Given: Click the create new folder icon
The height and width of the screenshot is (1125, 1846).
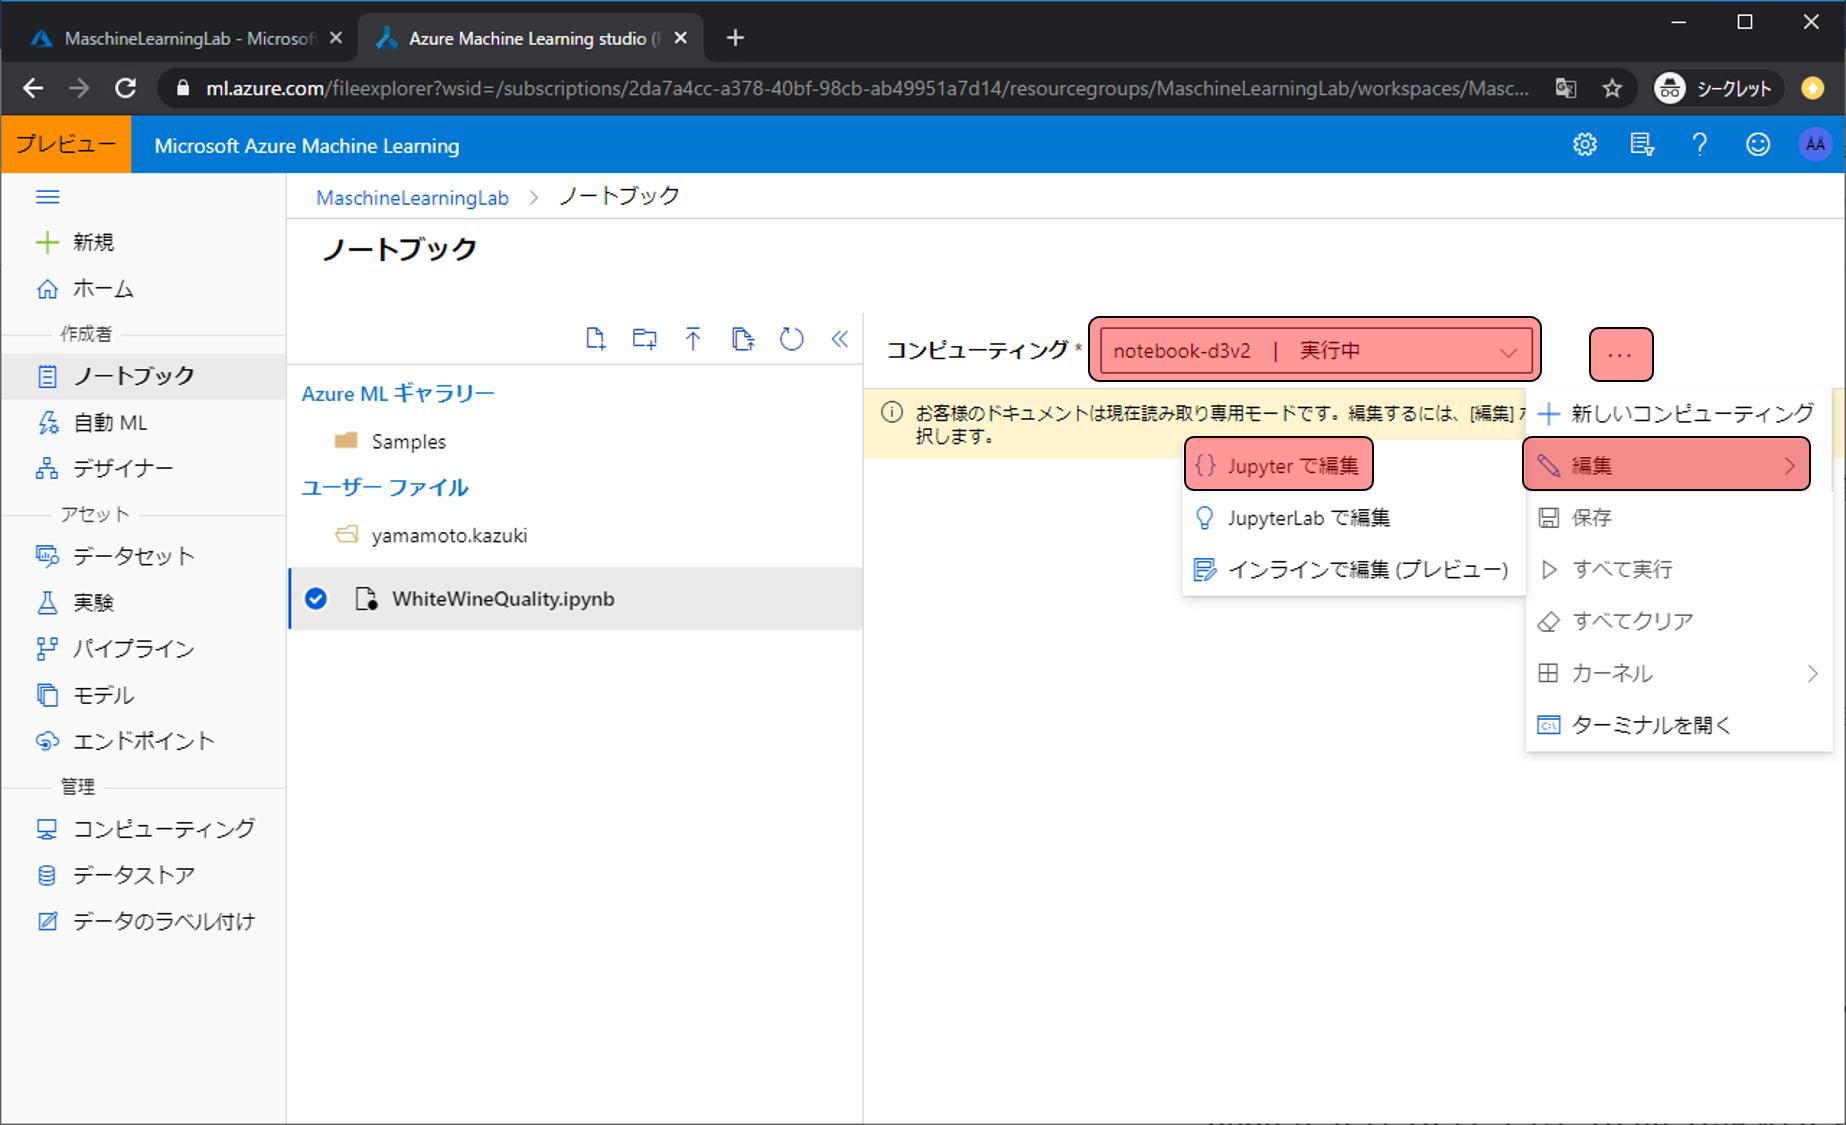Looking at the screenshot, I should [x=645, y=339].
